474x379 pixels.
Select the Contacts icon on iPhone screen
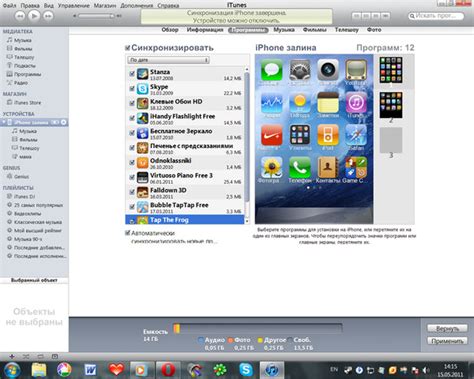click(x=328, y=168)
